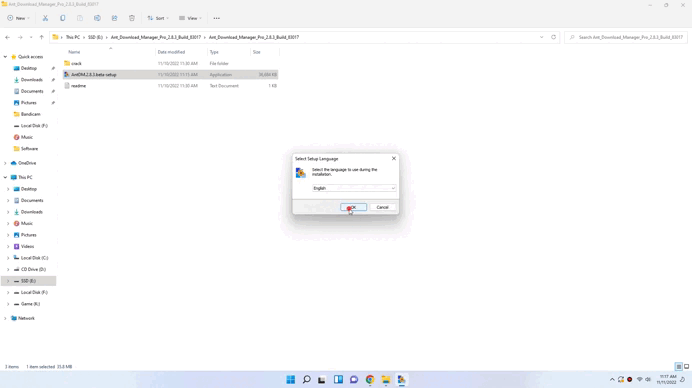Click the Share icon in toolbar
The width and height of the screenshot is (692, 388).
(114, 18)
